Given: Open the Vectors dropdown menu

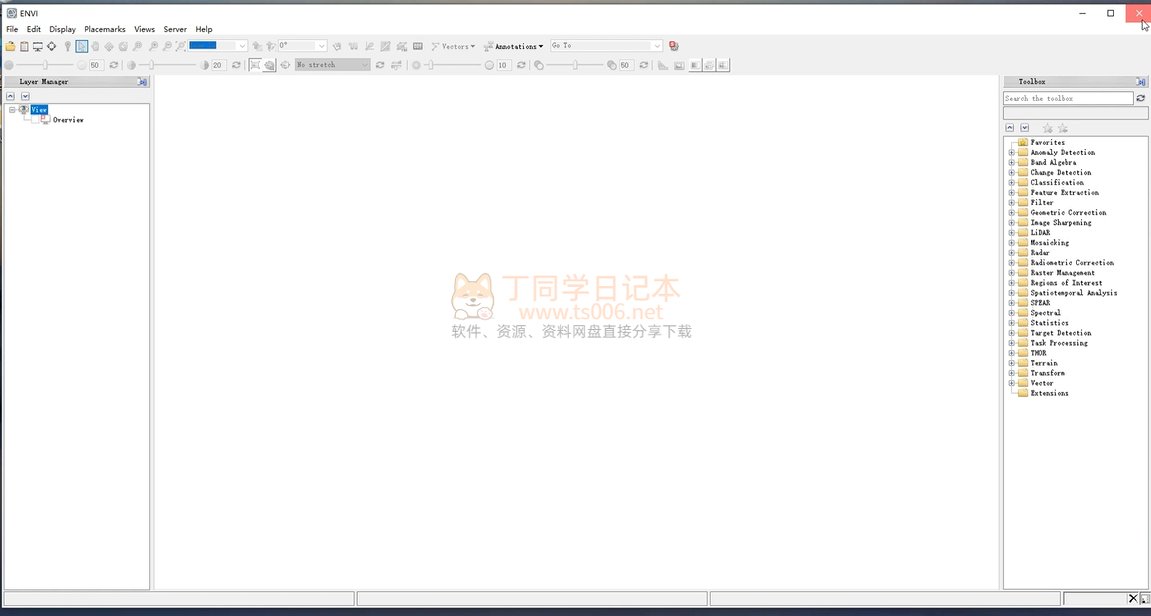Looking at the screenshot, I should (x=453, y=46).
